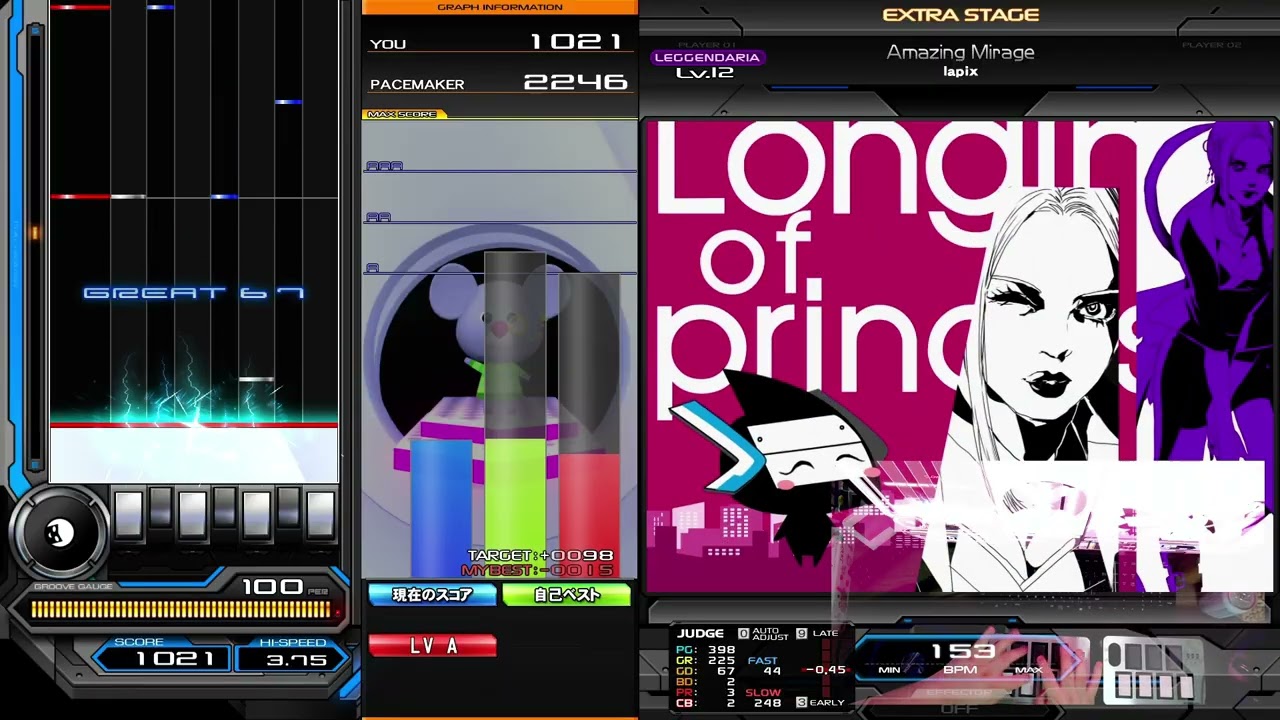Viewport: 1280px width, 720px height.
Task: Click the -0.45 timing offset value
Action: tap(825, 670)
